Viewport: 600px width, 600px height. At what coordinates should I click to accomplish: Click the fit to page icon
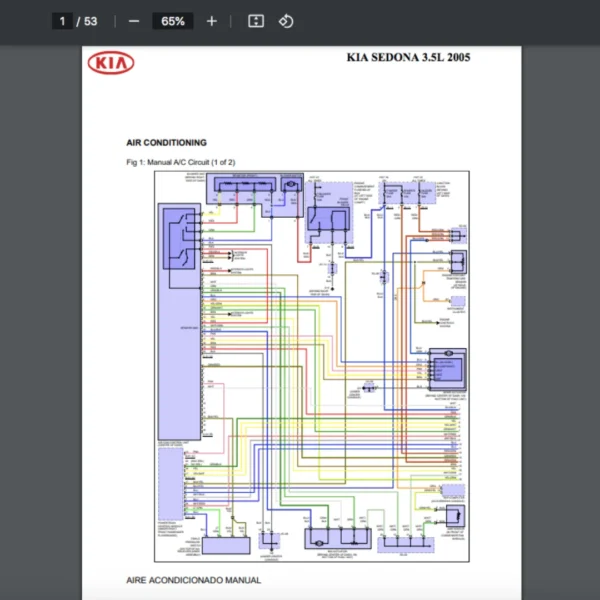pos(256,21)
